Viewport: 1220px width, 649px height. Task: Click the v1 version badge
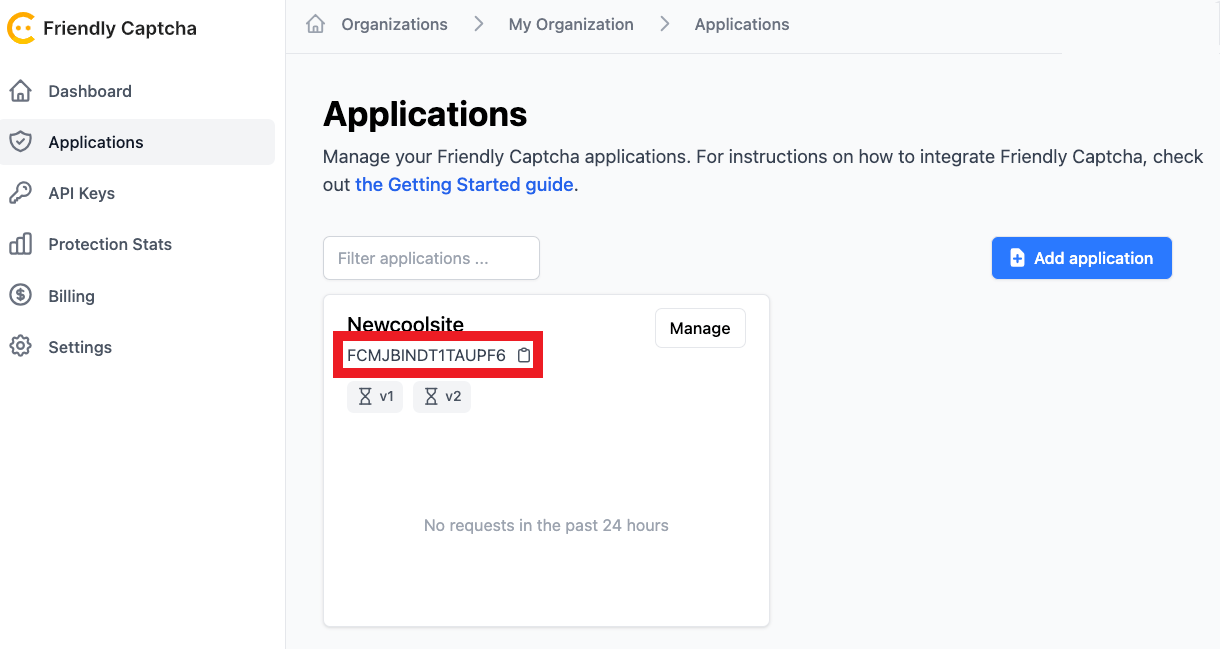(375, 397)
